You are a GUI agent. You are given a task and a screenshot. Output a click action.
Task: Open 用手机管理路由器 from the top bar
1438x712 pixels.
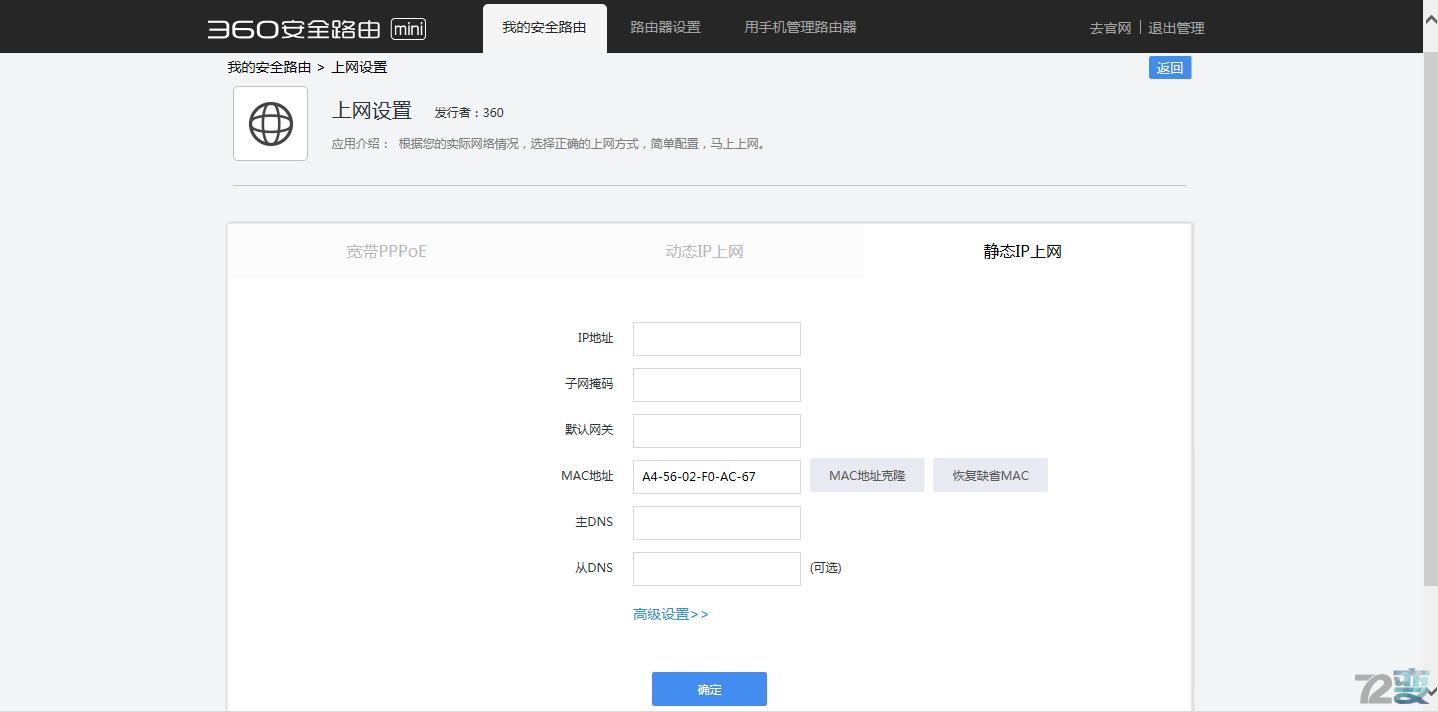coord(799,27)
